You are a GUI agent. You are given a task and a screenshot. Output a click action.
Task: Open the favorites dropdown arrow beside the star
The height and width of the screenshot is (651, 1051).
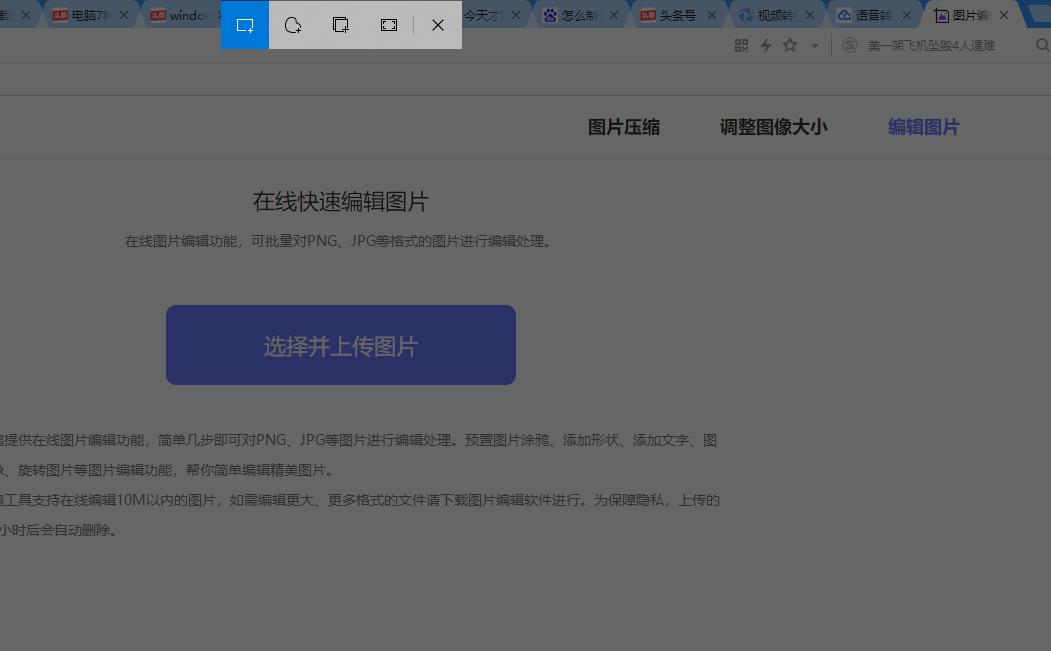point(812,45)
